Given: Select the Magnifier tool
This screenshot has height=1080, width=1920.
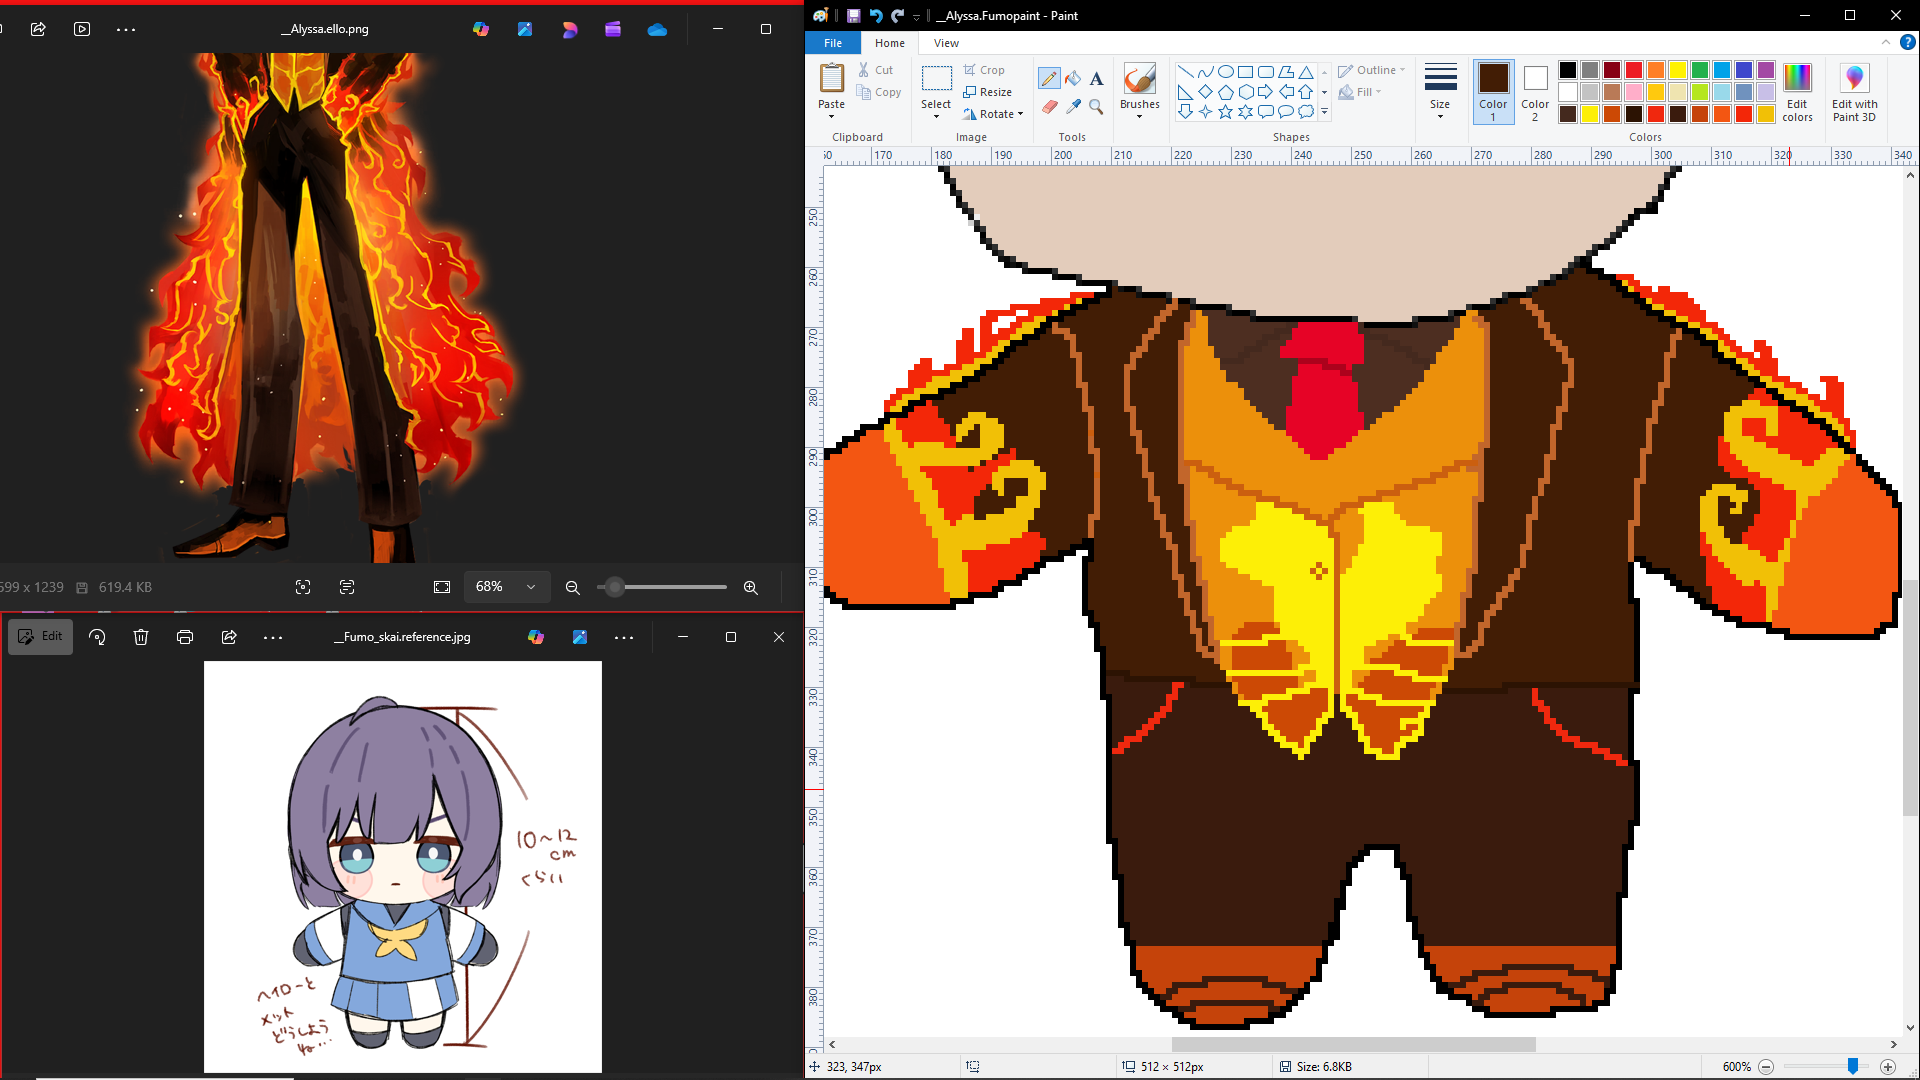Looking at the screenshot, I should pos(1096,106).
